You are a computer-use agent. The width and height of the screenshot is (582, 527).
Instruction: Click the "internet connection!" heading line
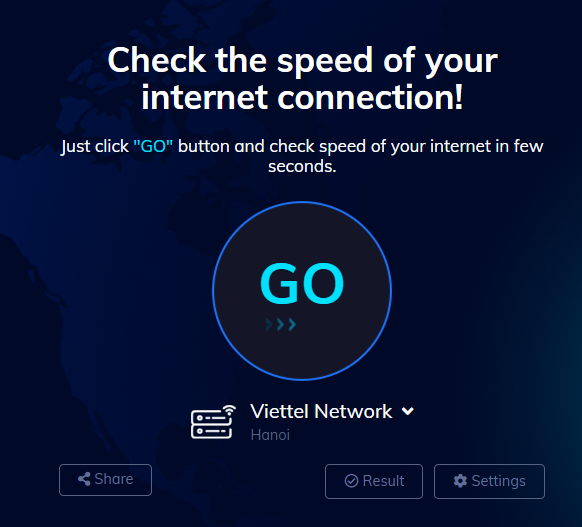303,97
